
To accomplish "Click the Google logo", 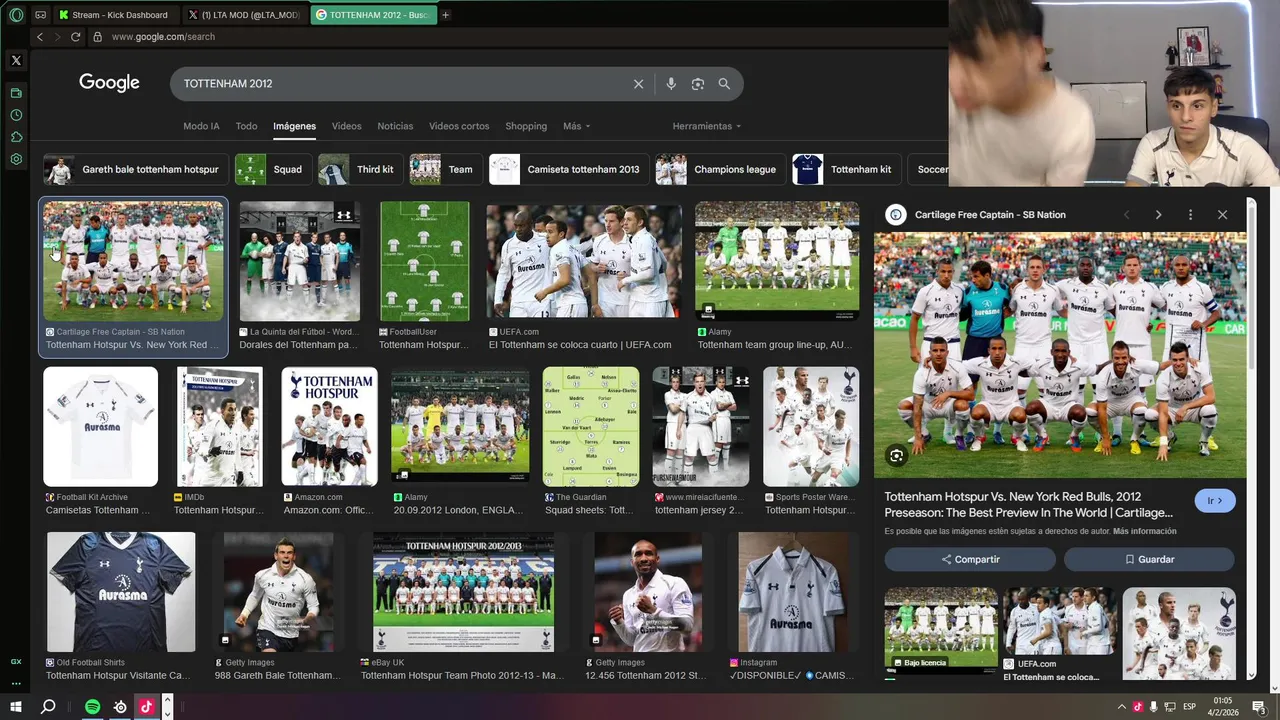I will 109,84.
